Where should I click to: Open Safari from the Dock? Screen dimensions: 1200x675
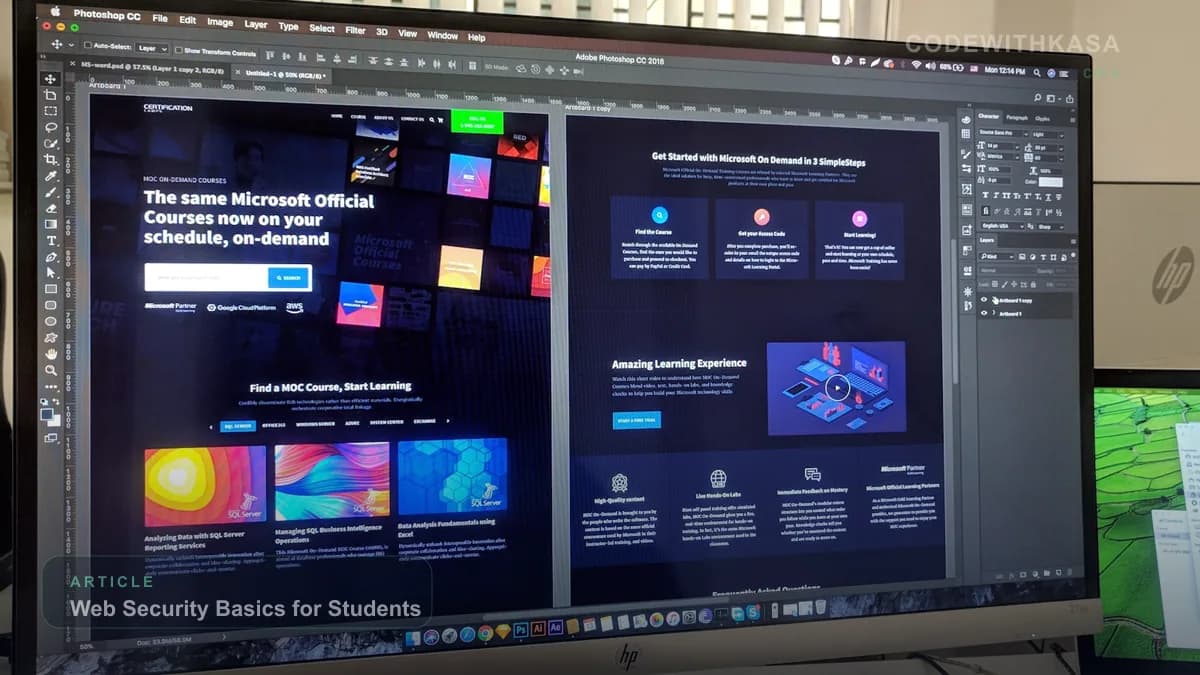coord(467,635)
